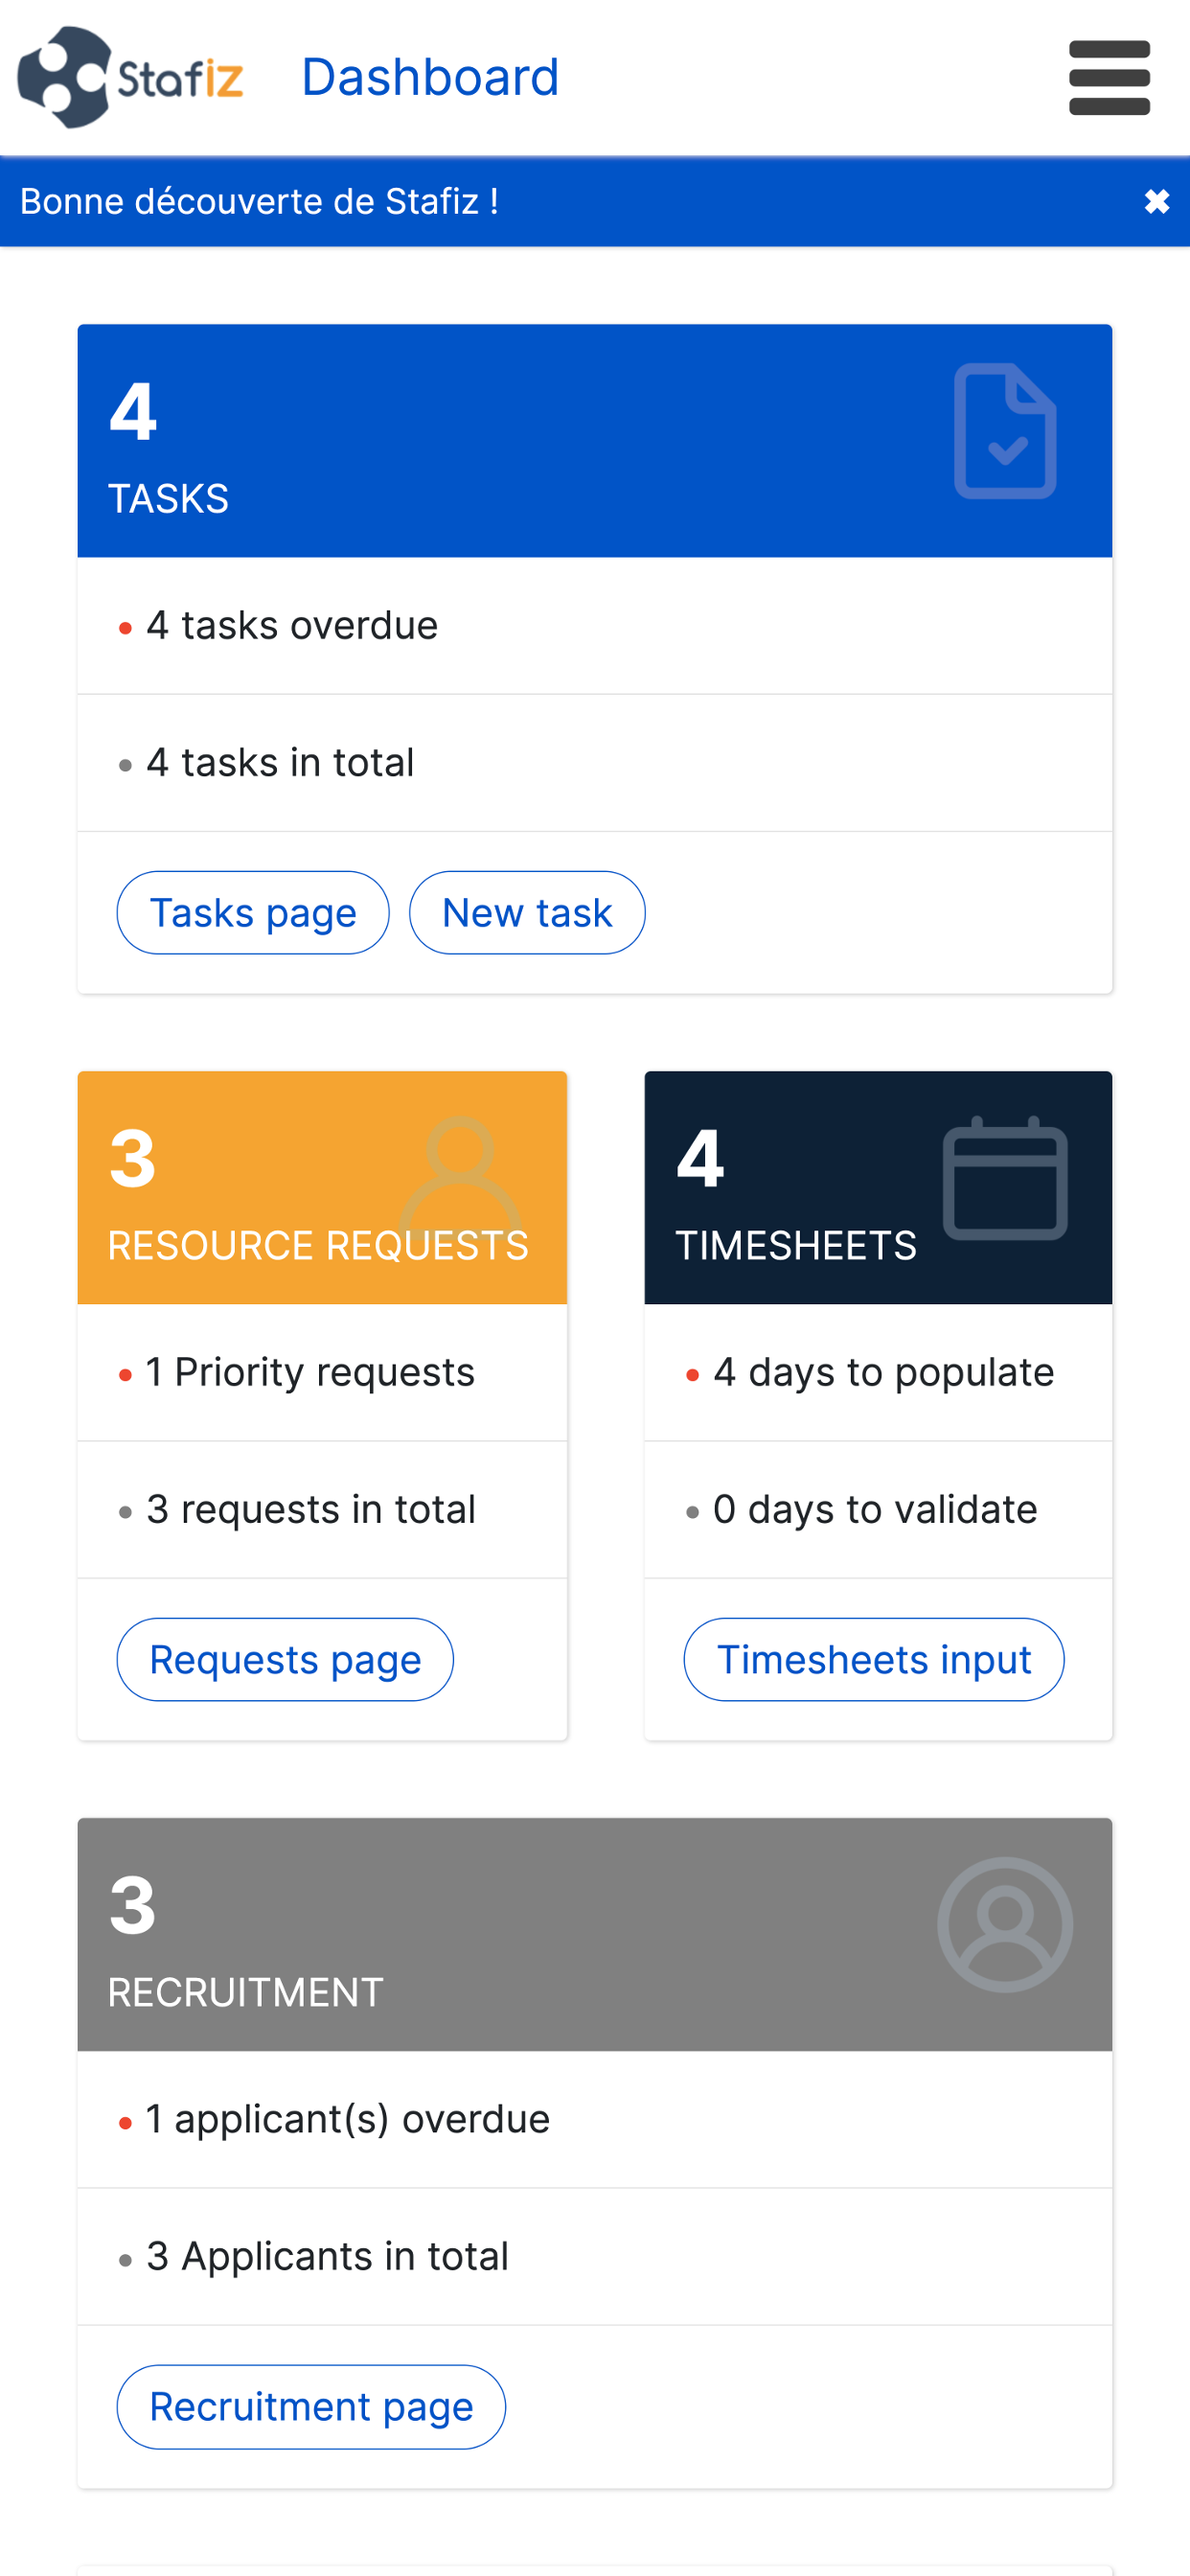Click the TIMESHEETS card heading label
This screenshot has height=2576, width=1190.
796,1246
